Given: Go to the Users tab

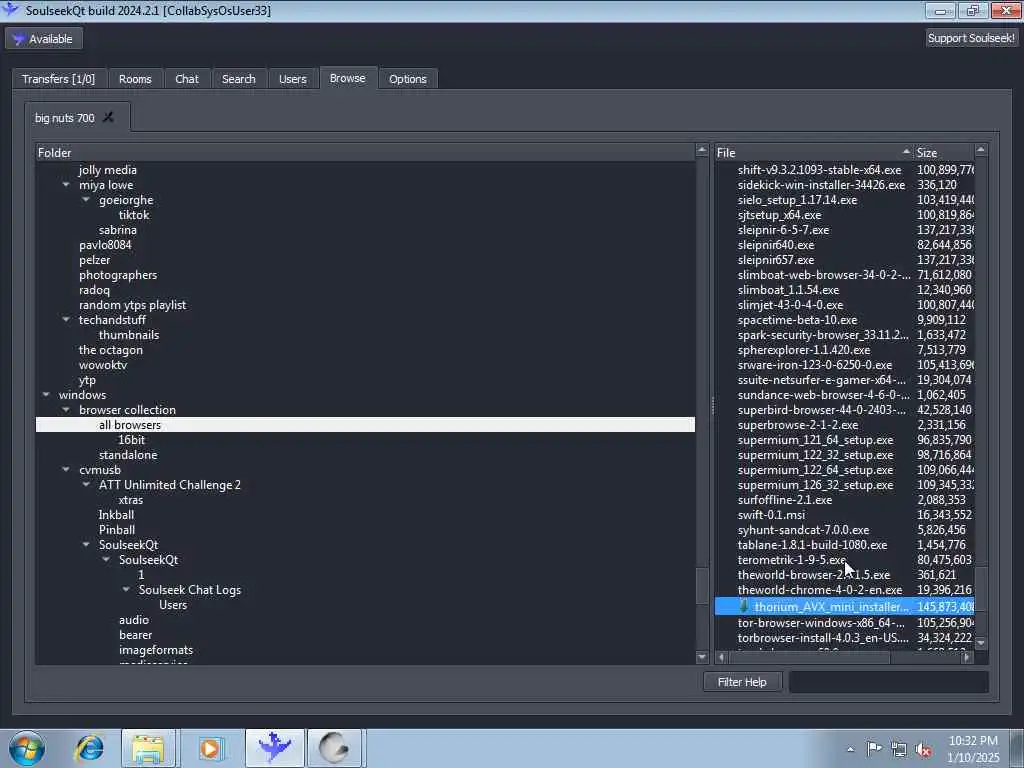Looking at the screenshot, I should click(x=293, y=79).
